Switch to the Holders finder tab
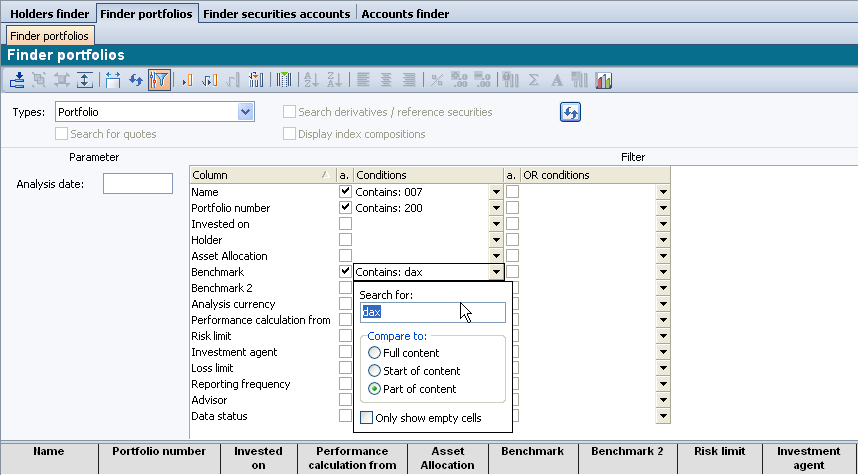Viewport: 858px width, 475px height. coord(49,14)
